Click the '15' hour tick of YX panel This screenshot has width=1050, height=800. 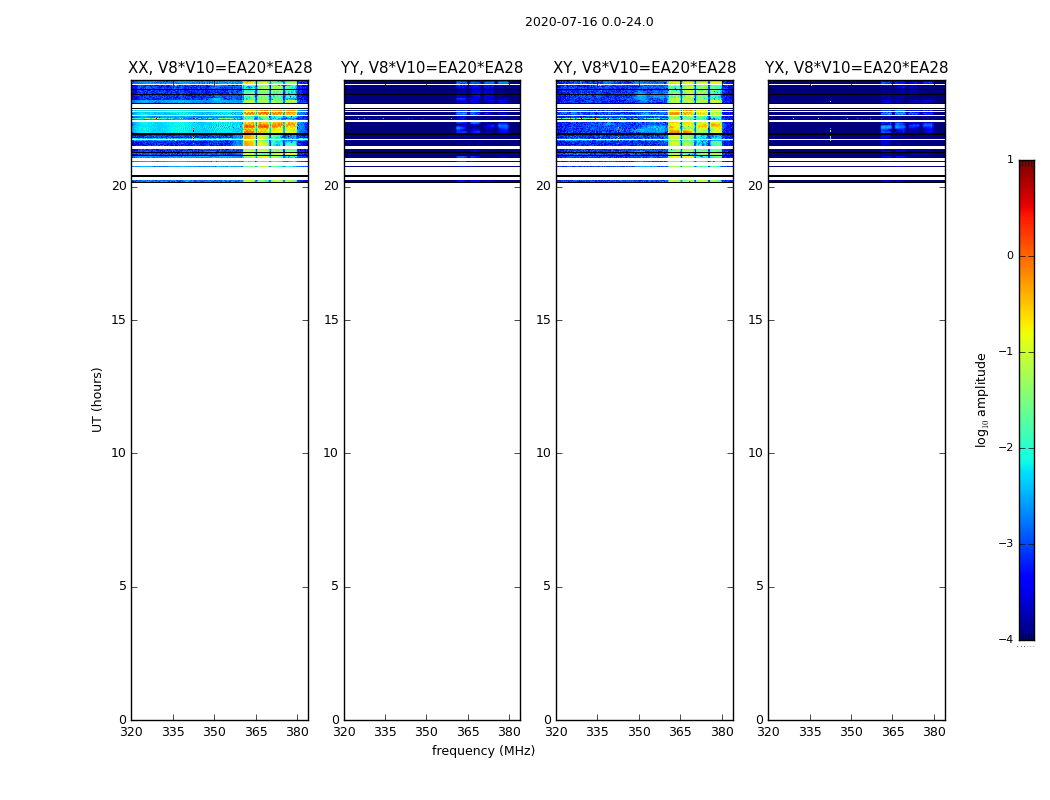coord(755,320)
